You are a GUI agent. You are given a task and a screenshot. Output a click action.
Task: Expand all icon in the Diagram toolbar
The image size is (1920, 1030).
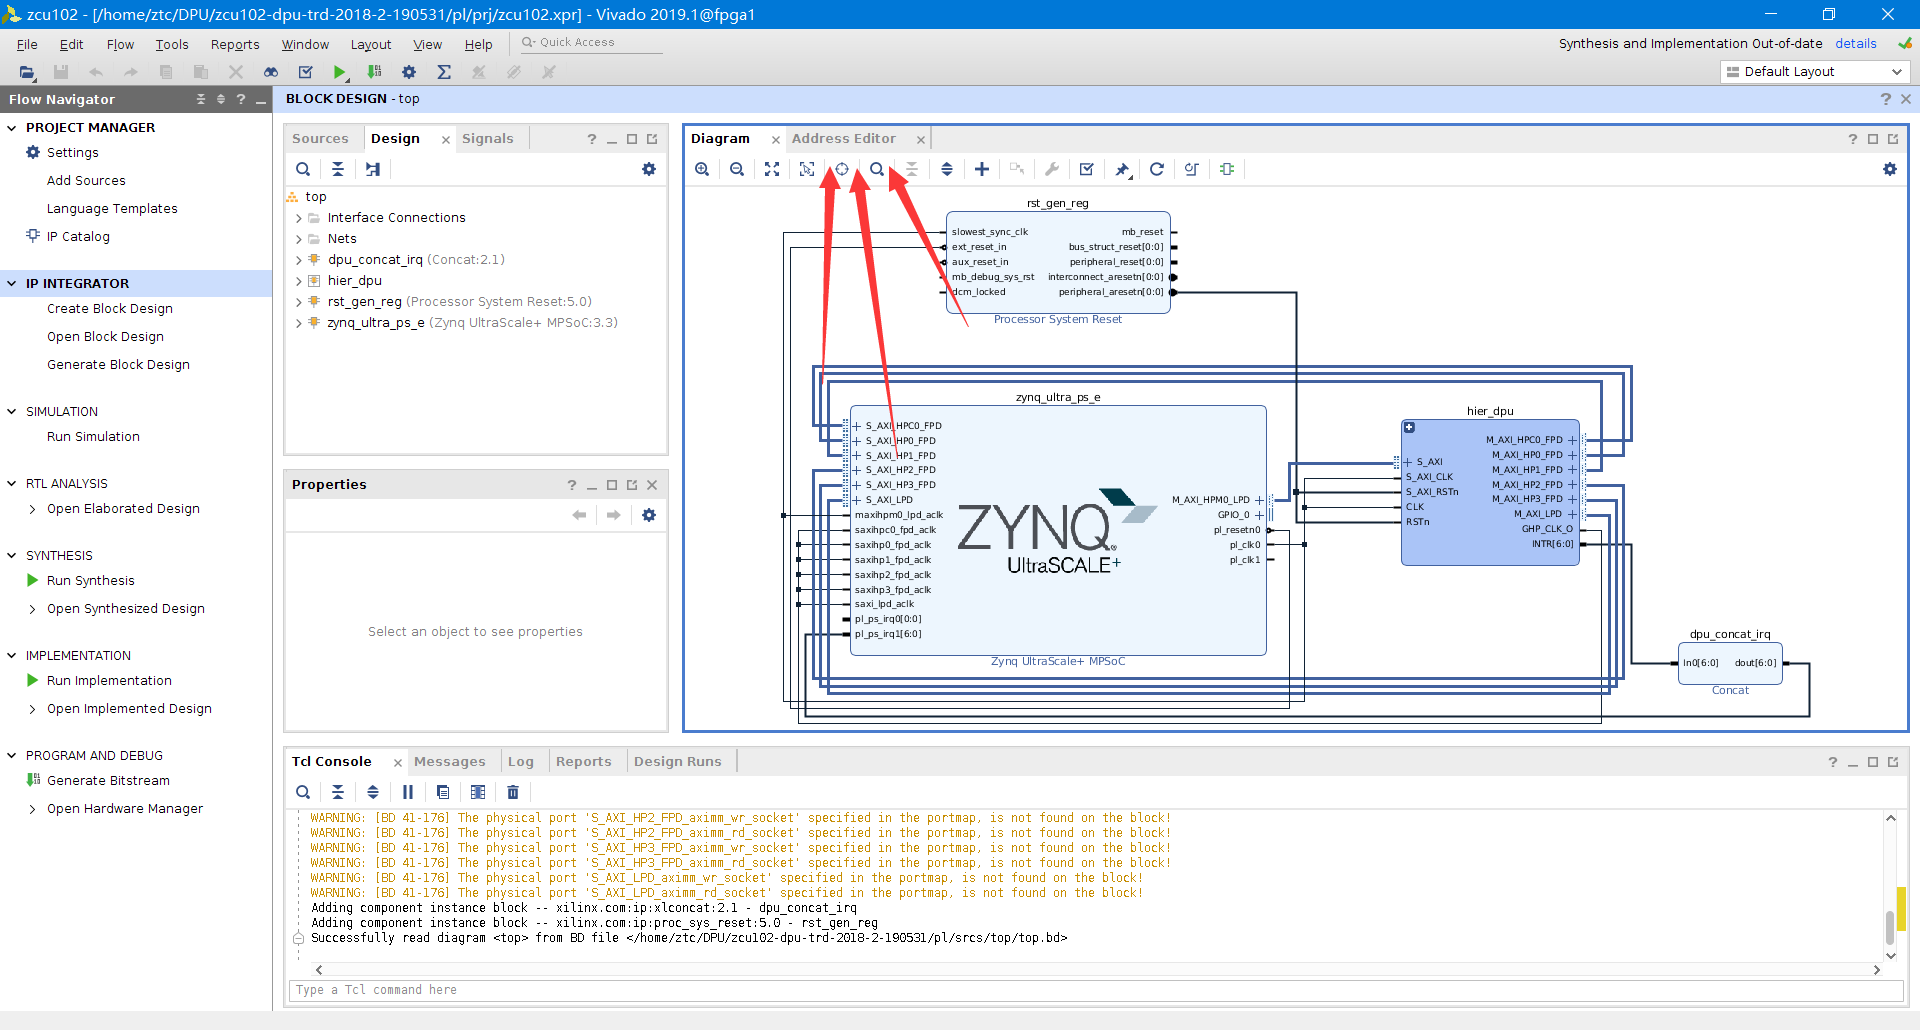point(947,169)
